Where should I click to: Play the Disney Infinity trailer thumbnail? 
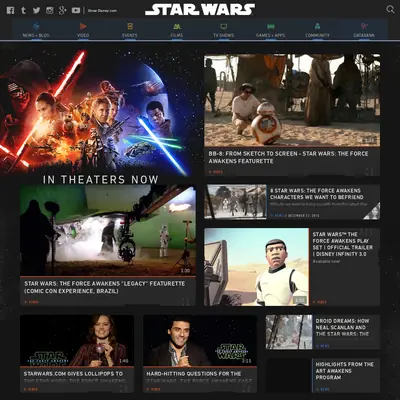tap(256, 267)
